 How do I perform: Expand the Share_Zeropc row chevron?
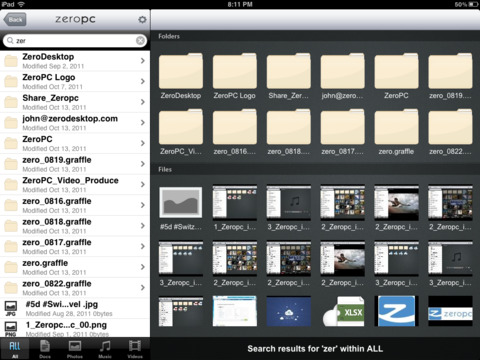(x=143, y=102)
